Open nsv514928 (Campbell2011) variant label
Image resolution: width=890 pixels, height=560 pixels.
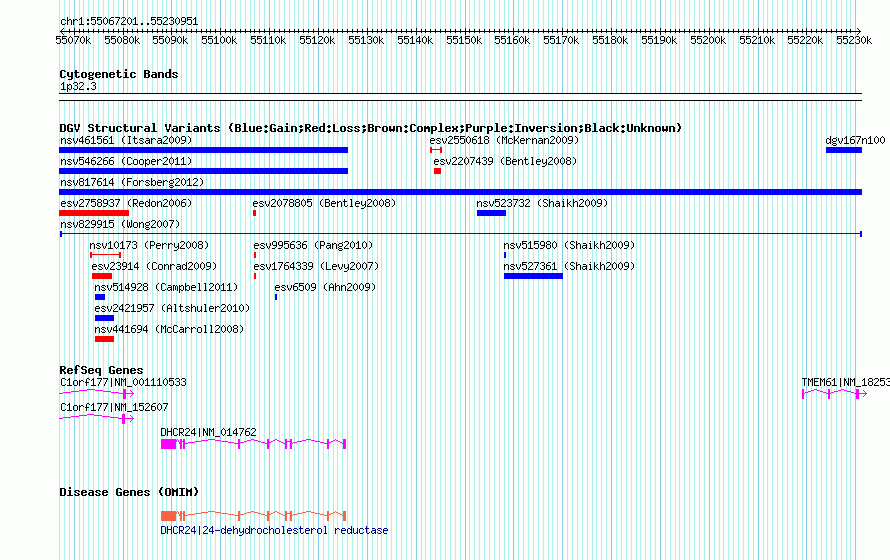[166, 287]
